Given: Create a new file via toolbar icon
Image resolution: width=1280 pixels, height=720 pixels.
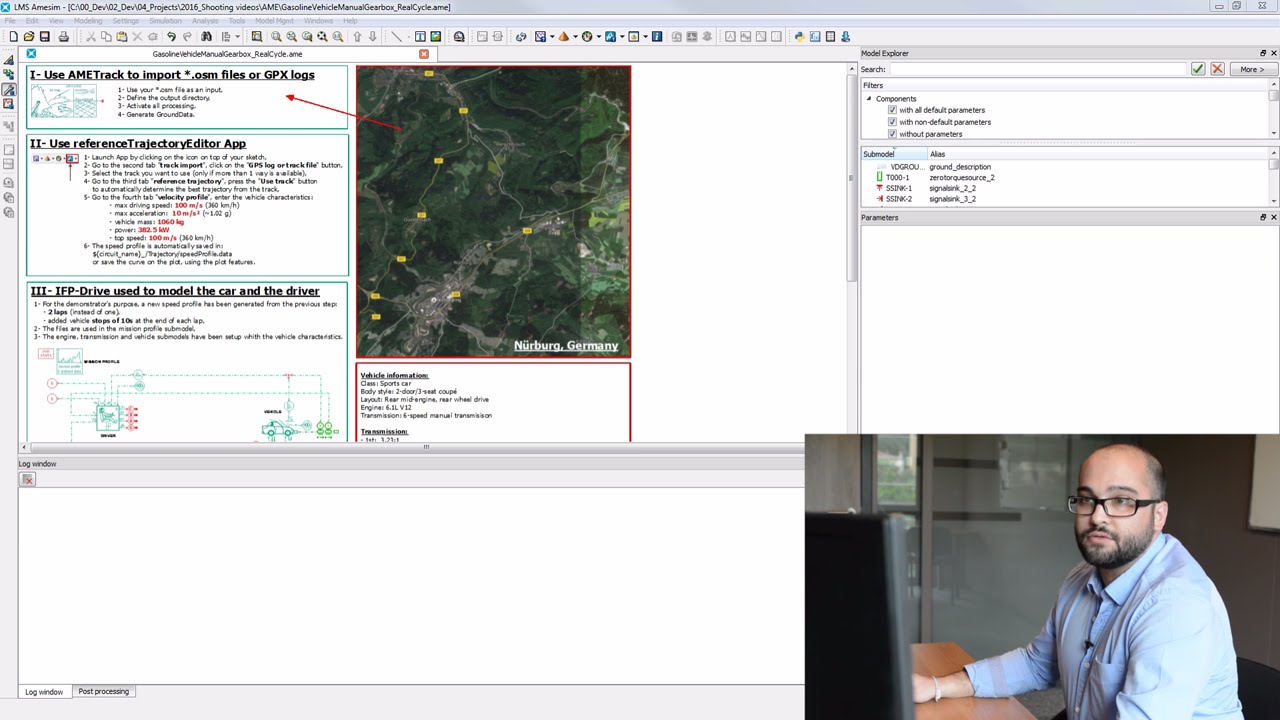Looking at the screenshot, I should click(13, 36).
